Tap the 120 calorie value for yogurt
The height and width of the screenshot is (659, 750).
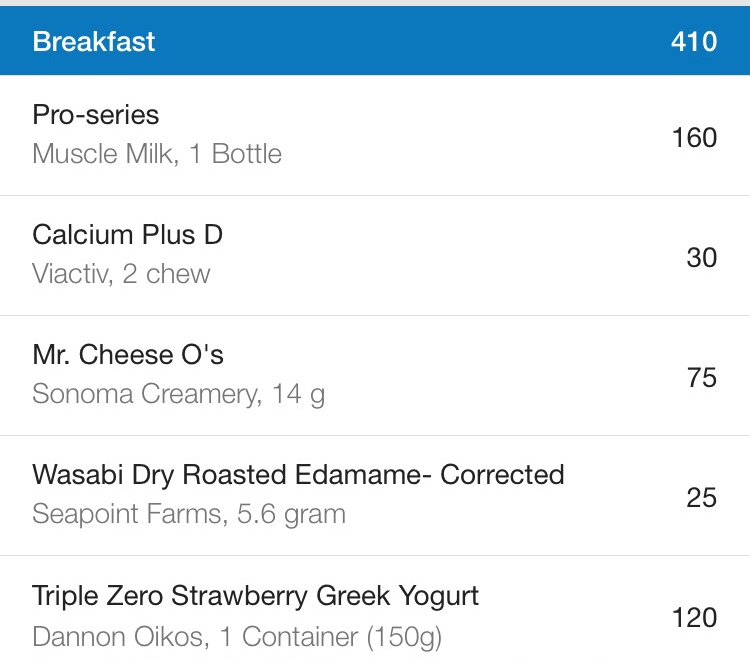click(x=695, y=618)
